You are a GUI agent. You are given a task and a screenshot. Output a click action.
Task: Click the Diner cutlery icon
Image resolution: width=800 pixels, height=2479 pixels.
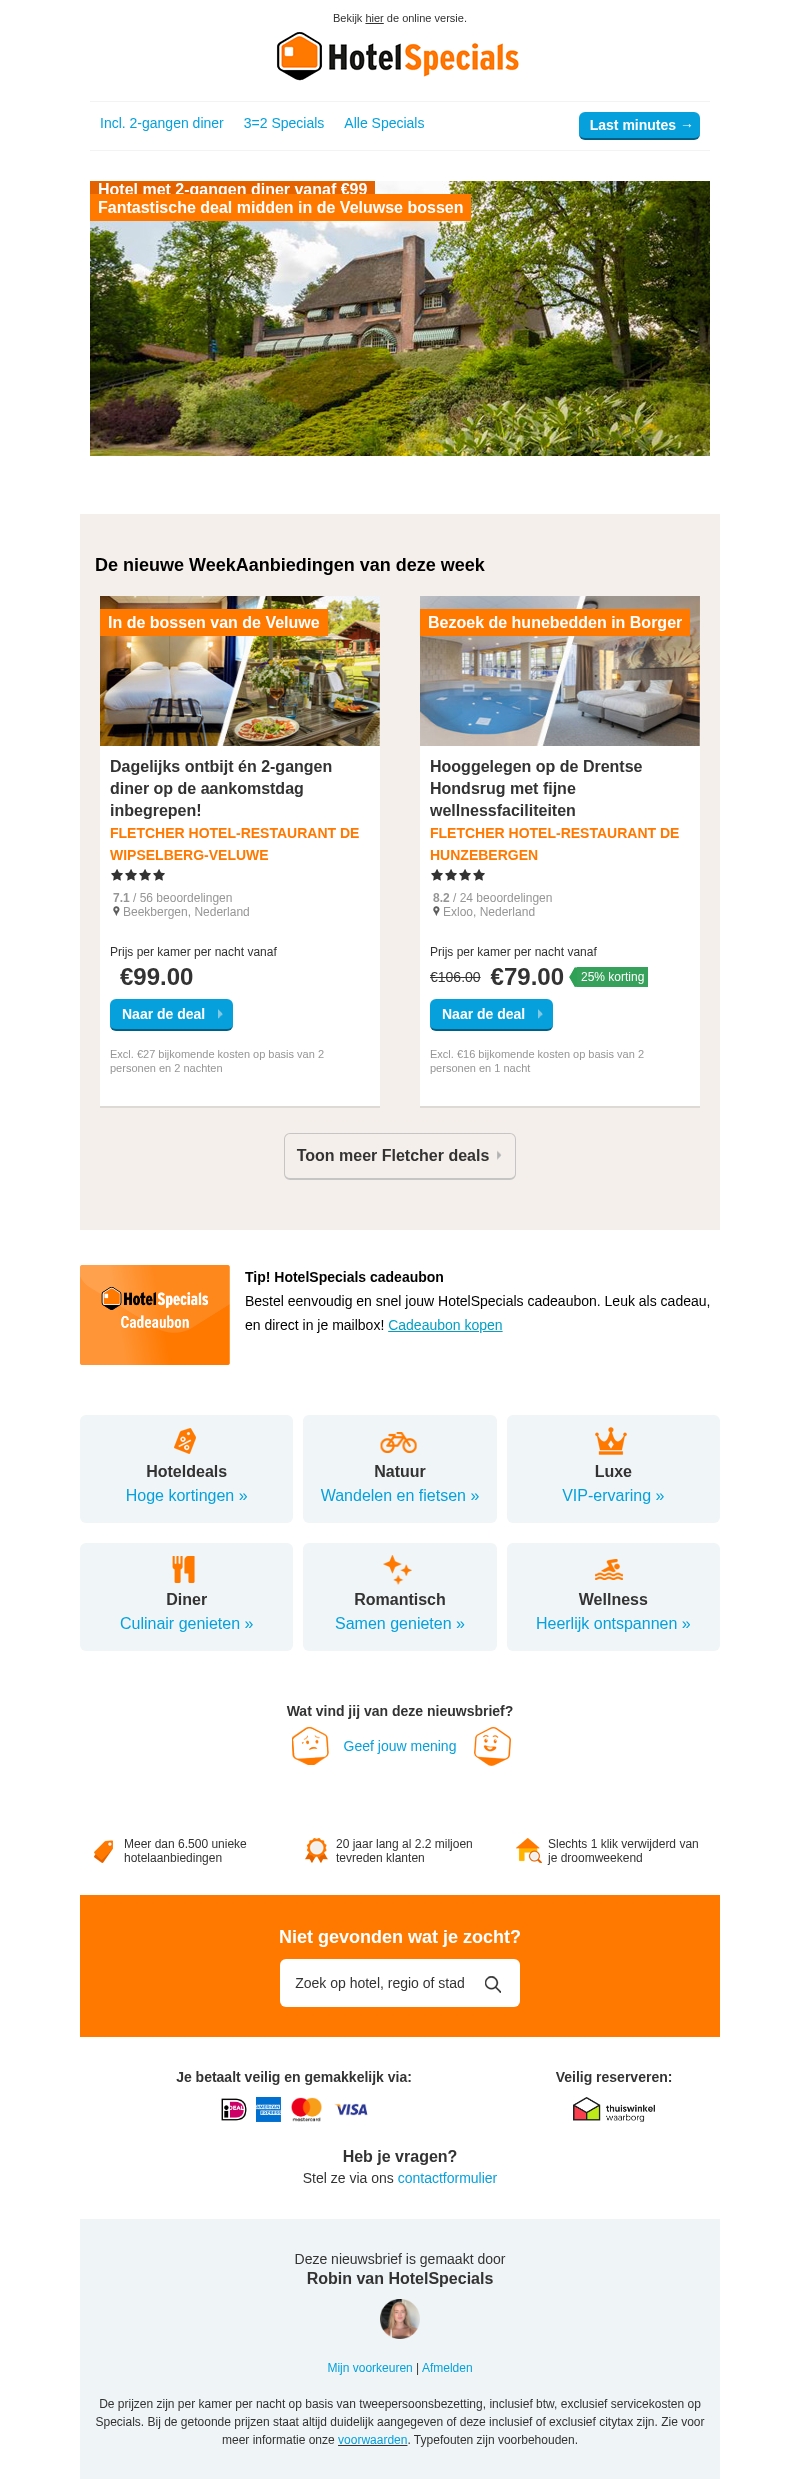[184, 1568]
